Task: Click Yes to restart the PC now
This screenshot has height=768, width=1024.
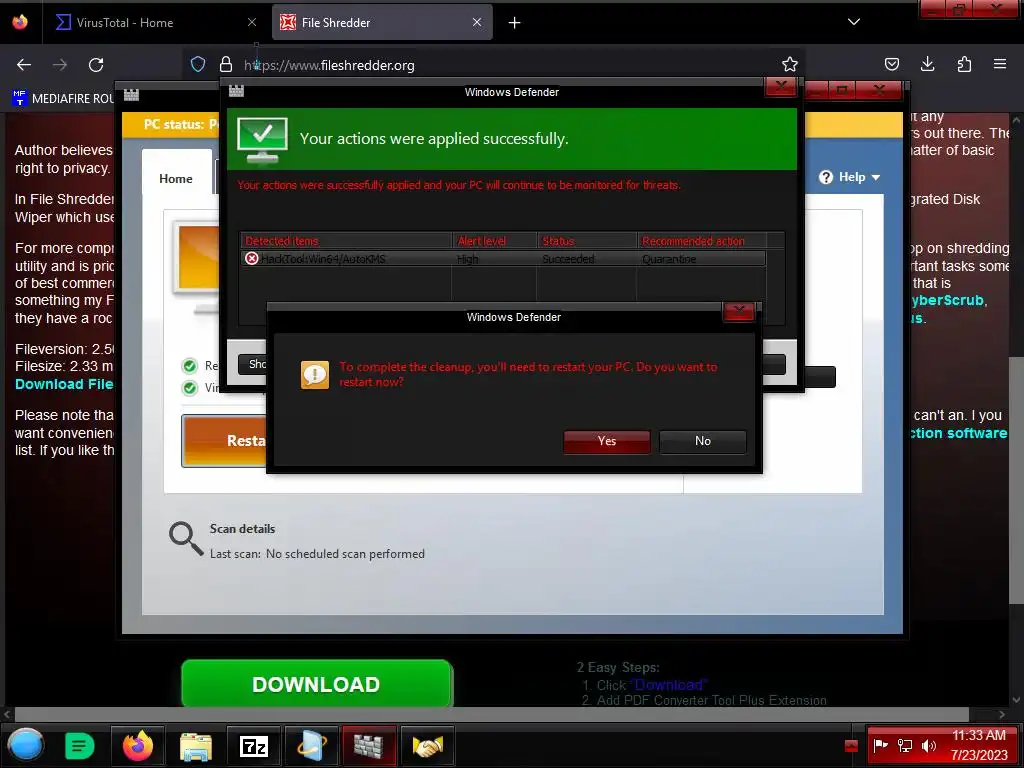Action: 607,441
